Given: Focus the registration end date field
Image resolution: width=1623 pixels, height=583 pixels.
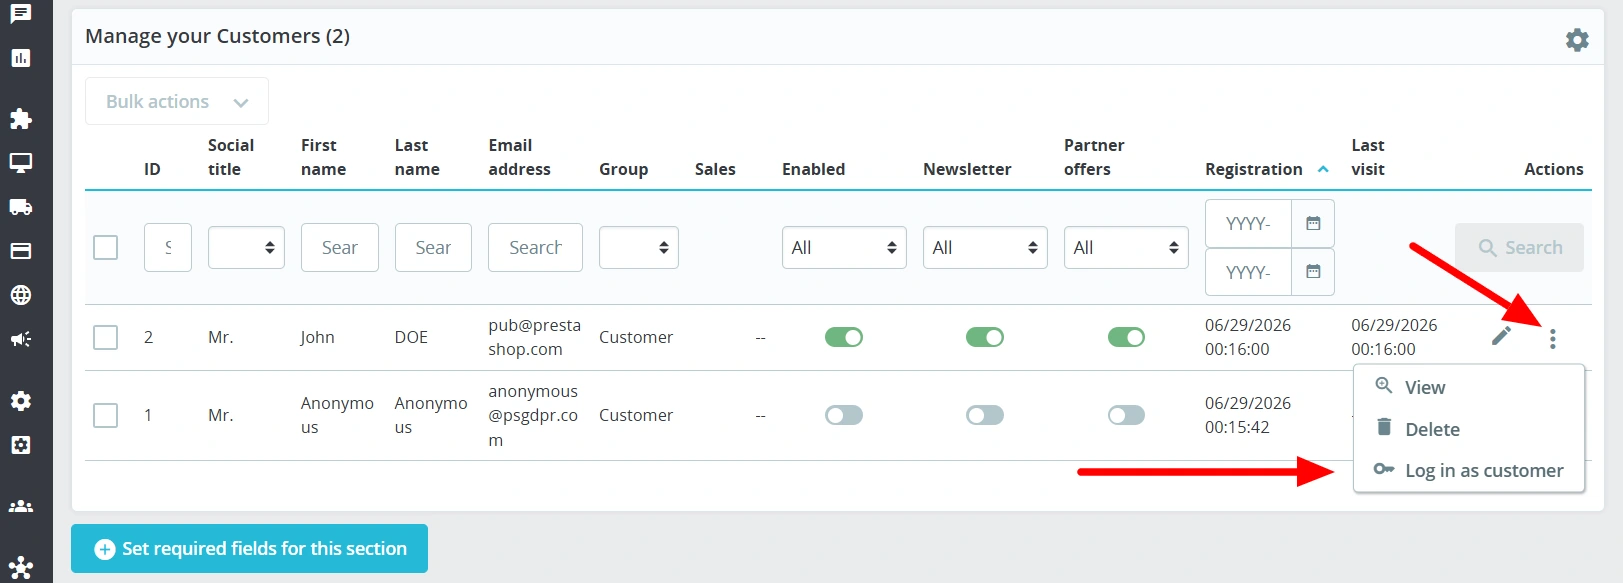Looking at the screenshot, I should pyautogui.click(x=1248, y=271).
